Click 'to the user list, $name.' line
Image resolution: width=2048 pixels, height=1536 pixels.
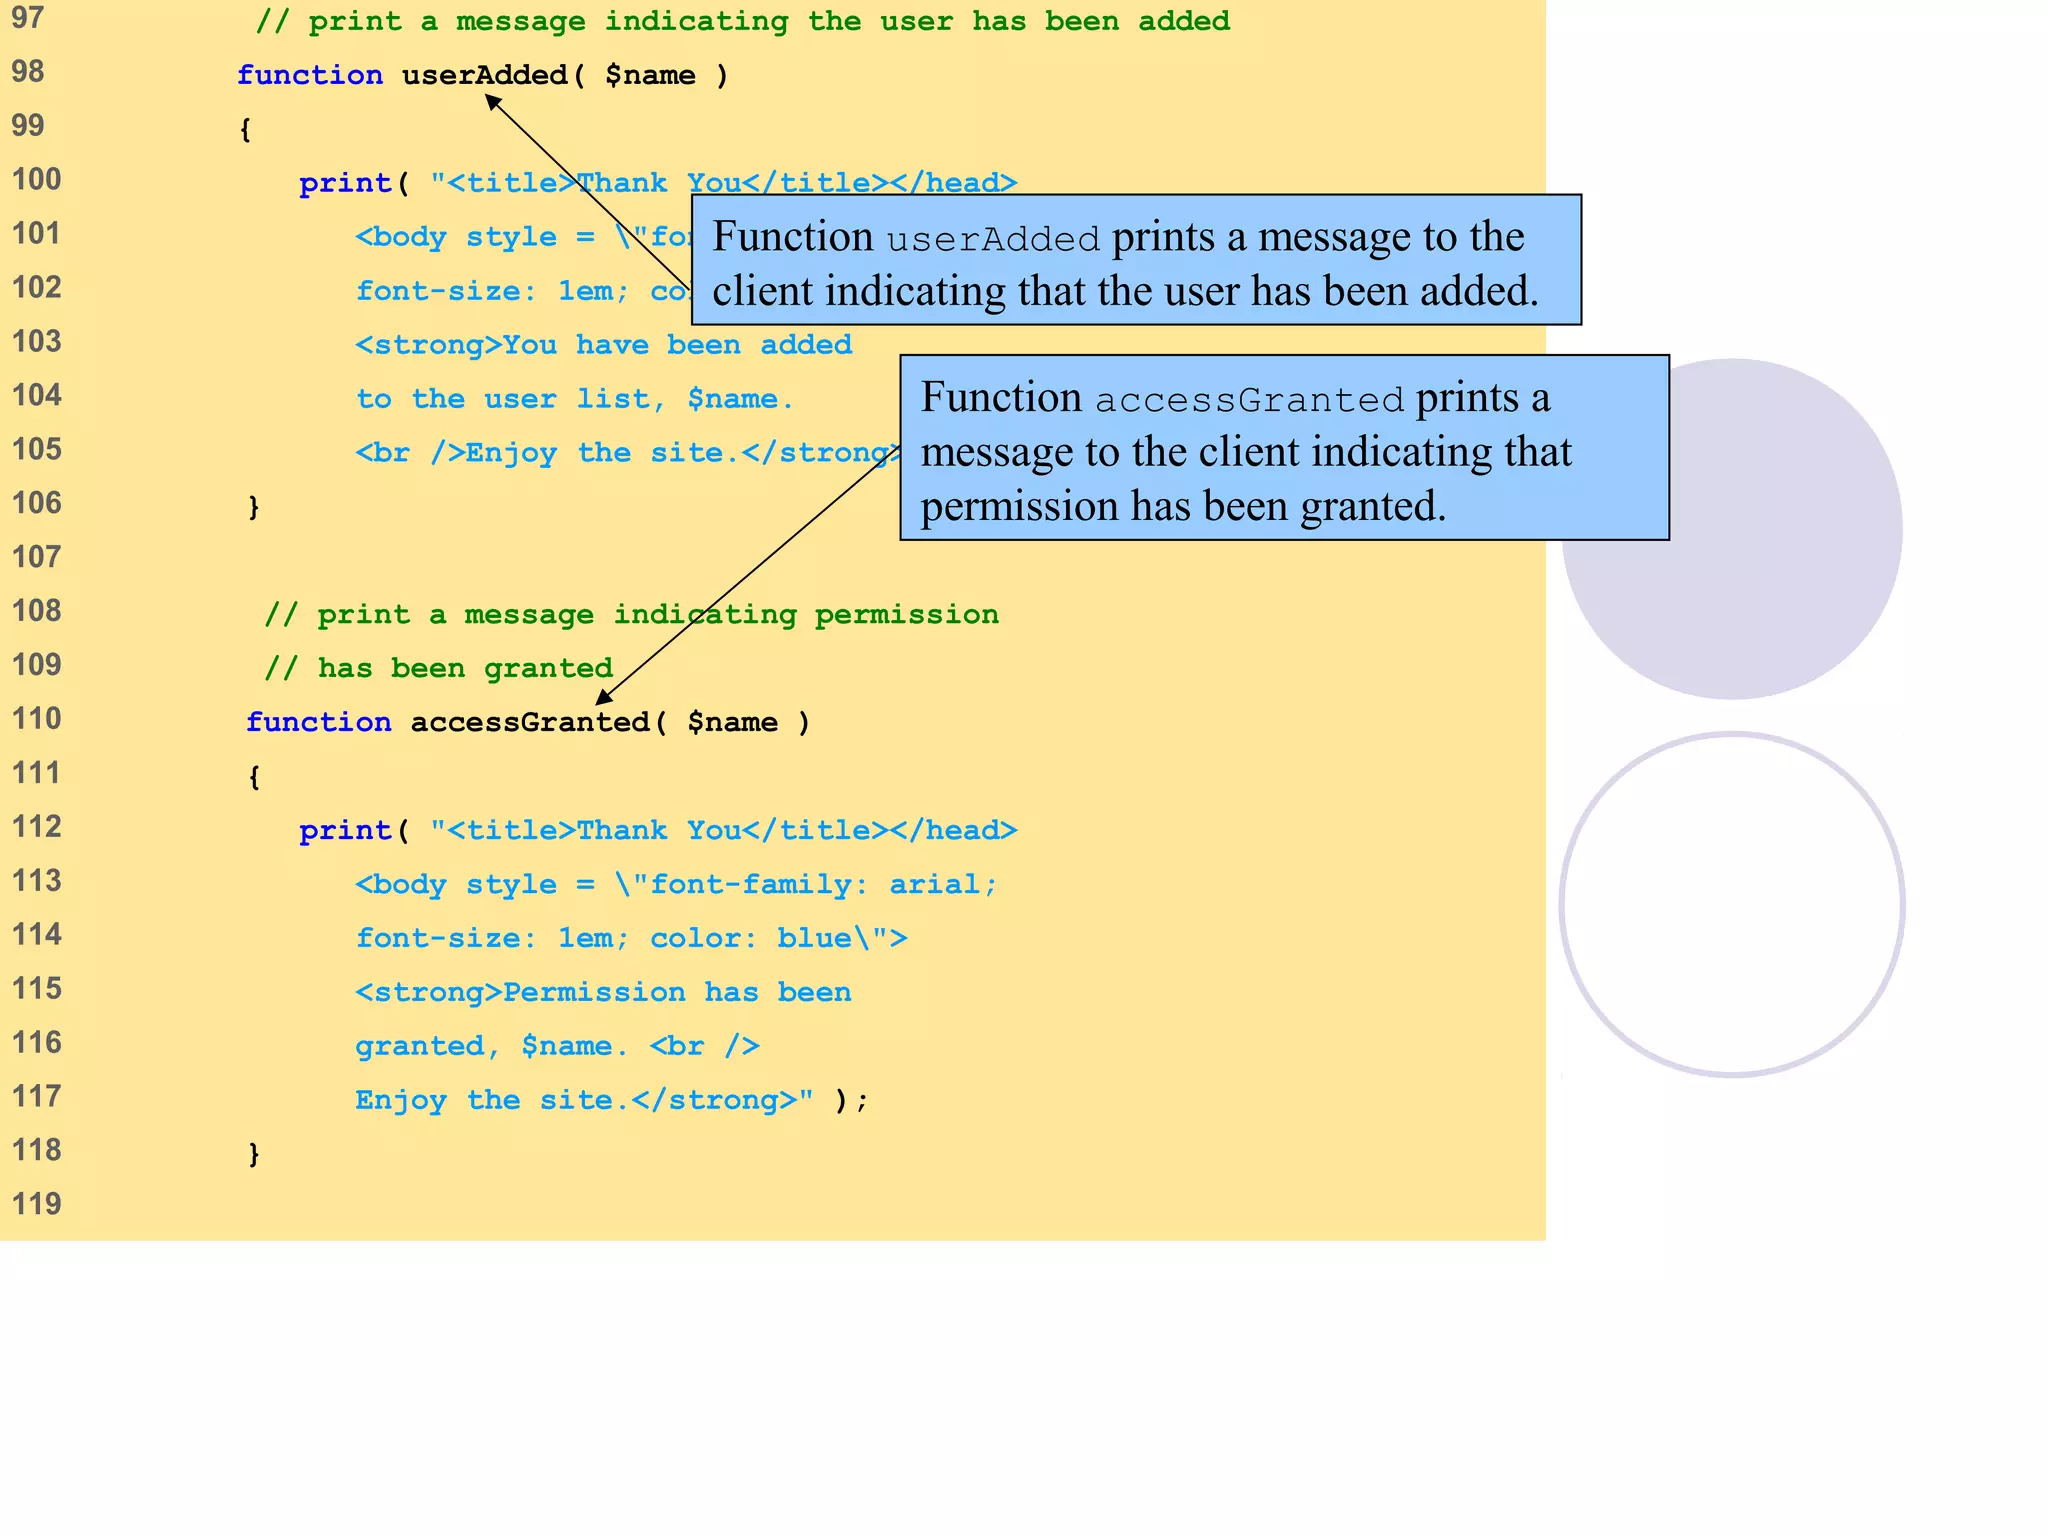point(575,399)
